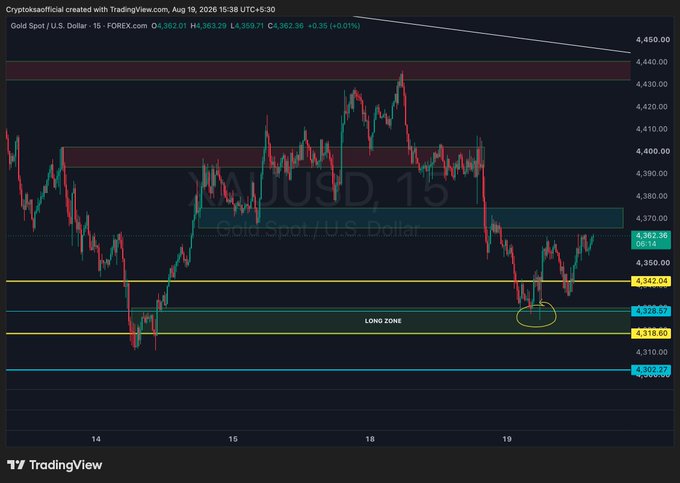Viewport: 680px width, 483px height.
Task: Click the 4,370.00 price axis label
Action: pyautogui.click(x=651, y=218)
